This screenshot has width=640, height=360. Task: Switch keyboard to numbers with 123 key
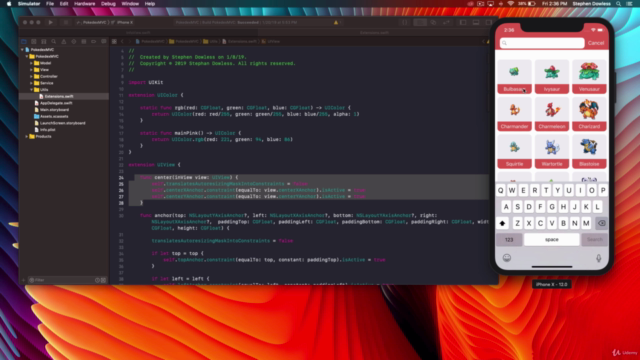click(509, 240)
